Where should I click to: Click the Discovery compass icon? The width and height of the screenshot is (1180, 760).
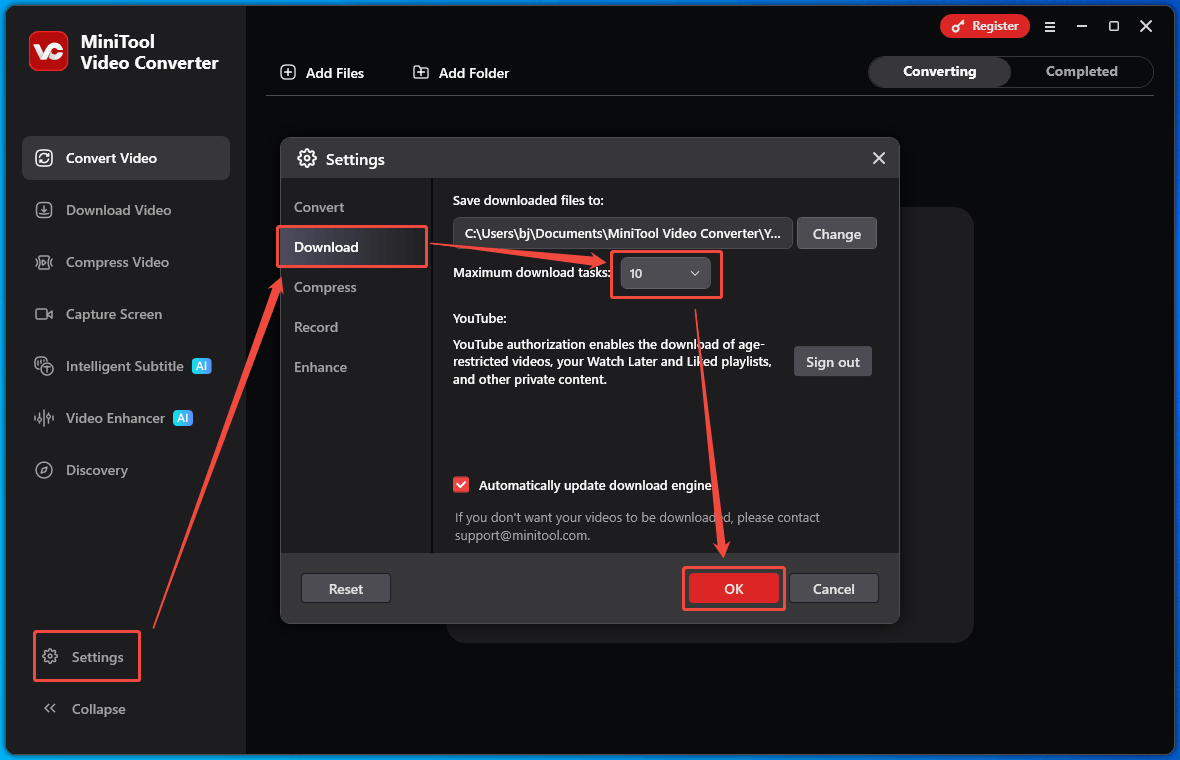44,470
